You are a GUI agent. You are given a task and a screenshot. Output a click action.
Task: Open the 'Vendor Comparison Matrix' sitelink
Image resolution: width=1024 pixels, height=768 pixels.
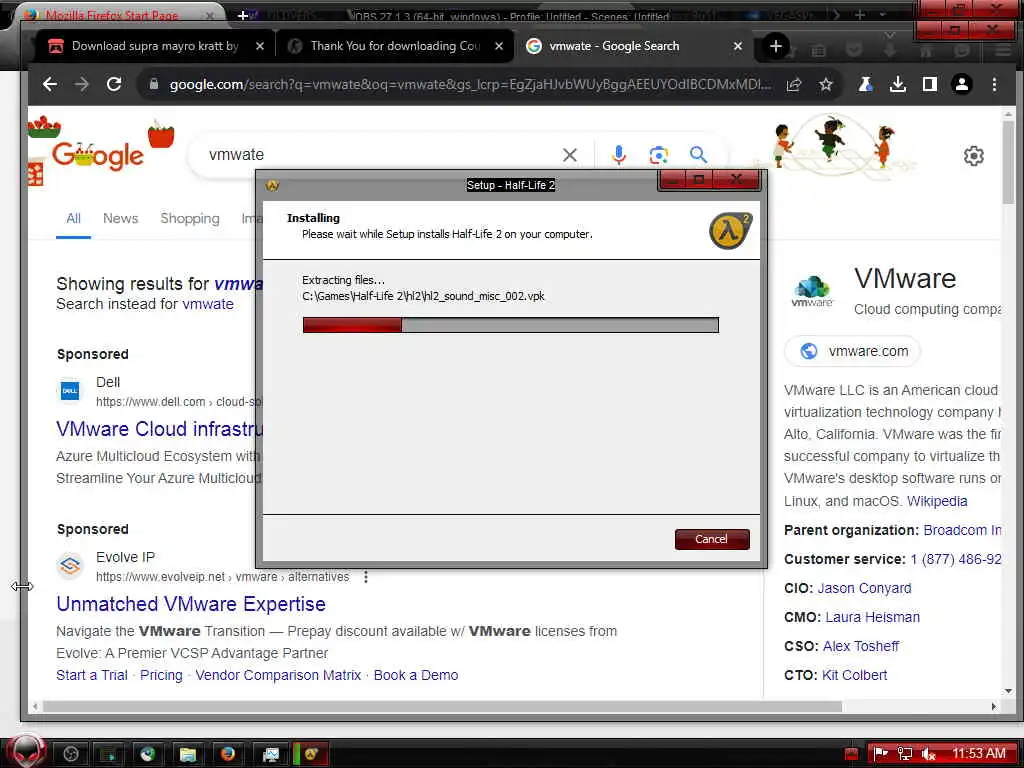tap(278, 675)
